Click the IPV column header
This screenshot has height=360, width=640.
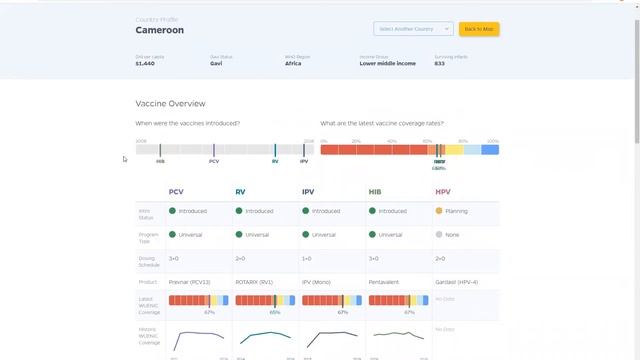coord(308,192)
